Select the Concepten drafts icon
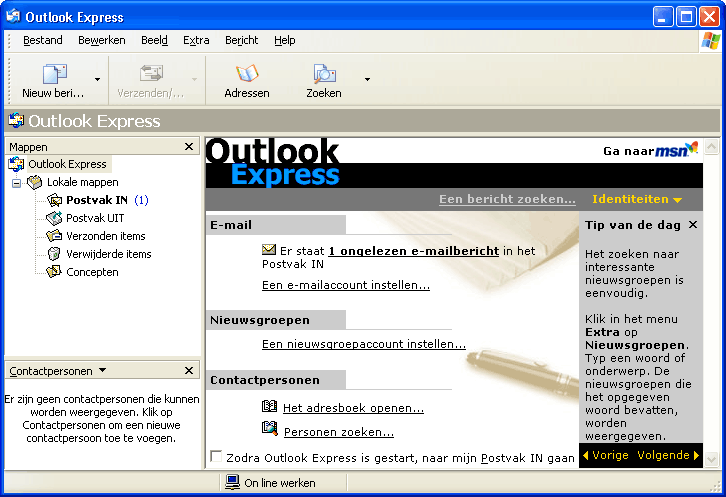The height and width of the screenshot is (497, 726). 54,272
